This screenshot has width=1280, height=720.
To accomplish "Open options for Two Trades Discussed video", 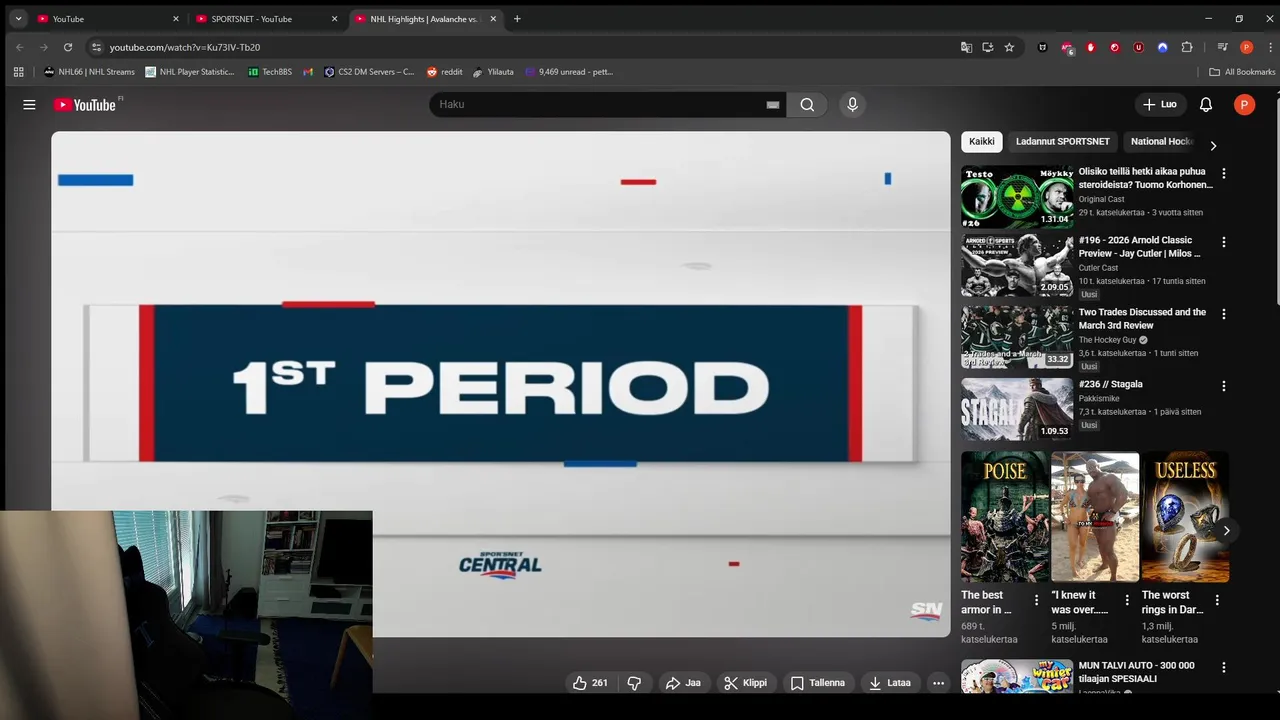I will 1223,314.
